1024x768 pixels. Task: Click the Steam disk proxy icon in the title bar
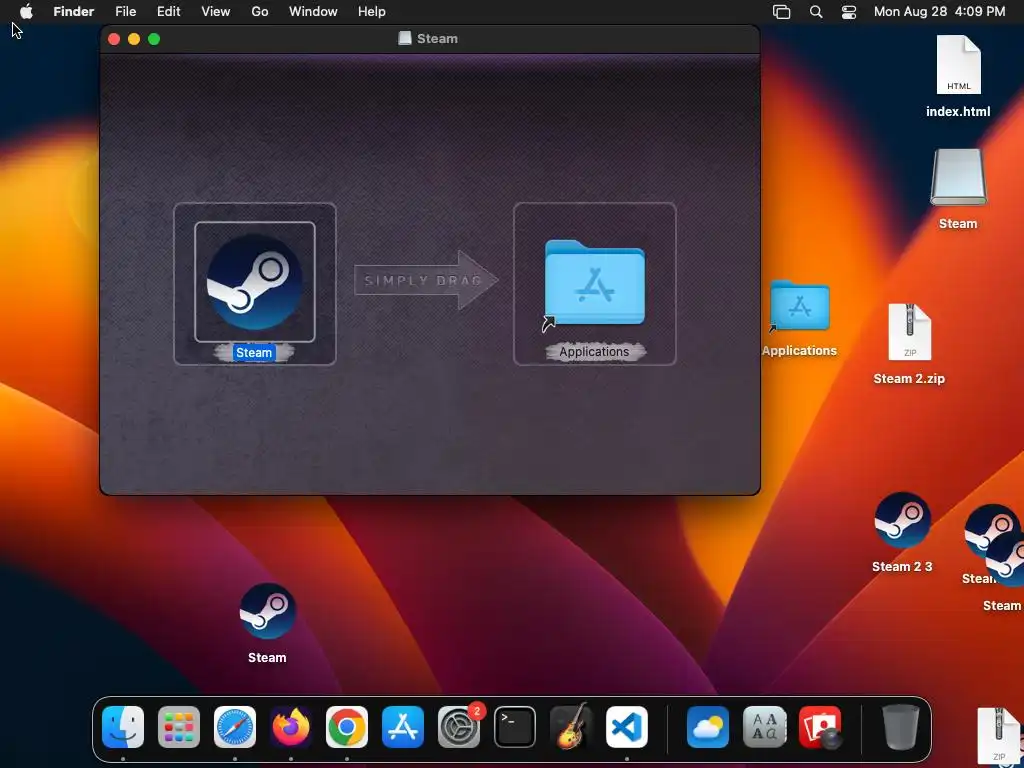(405, 39)
